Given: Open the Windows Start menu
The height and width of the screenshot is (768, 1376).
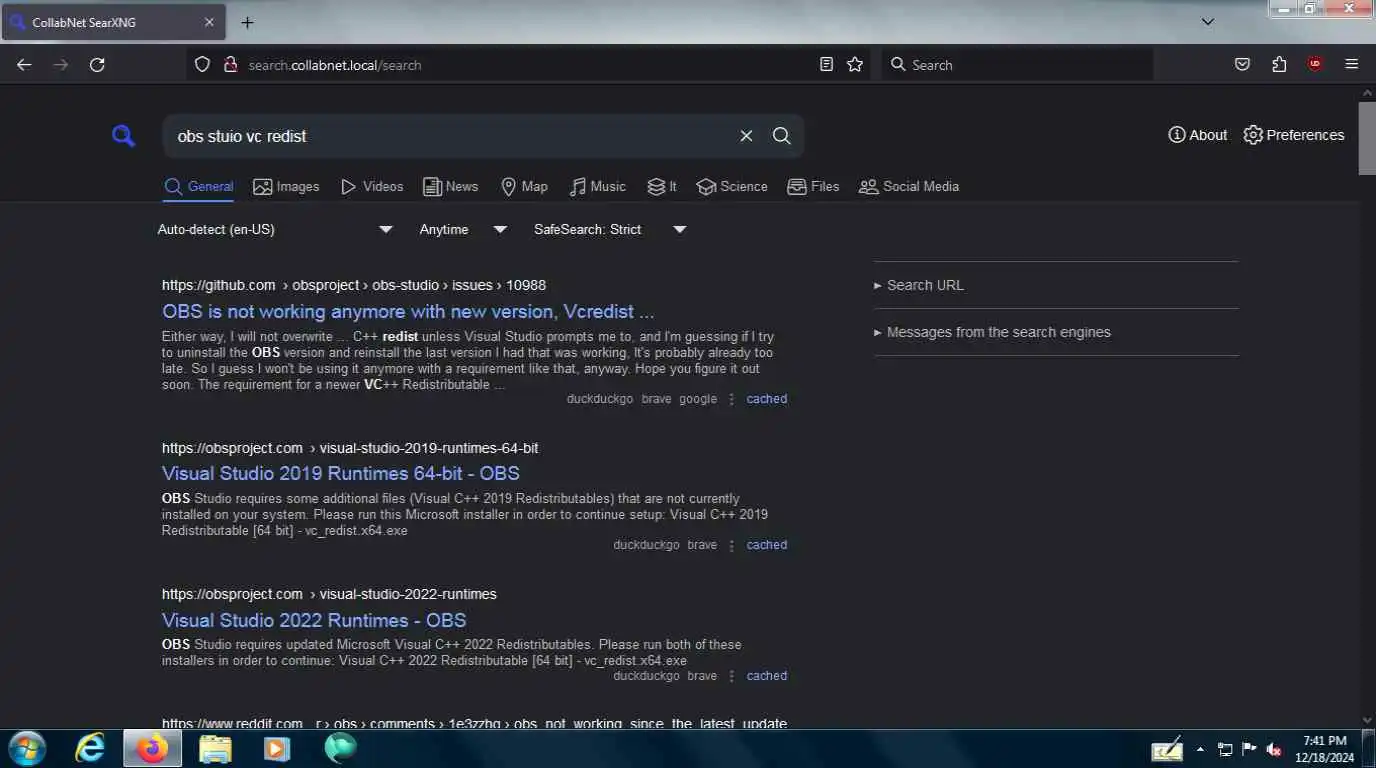Looking at the screenshot, I should (x=25, y=748).
